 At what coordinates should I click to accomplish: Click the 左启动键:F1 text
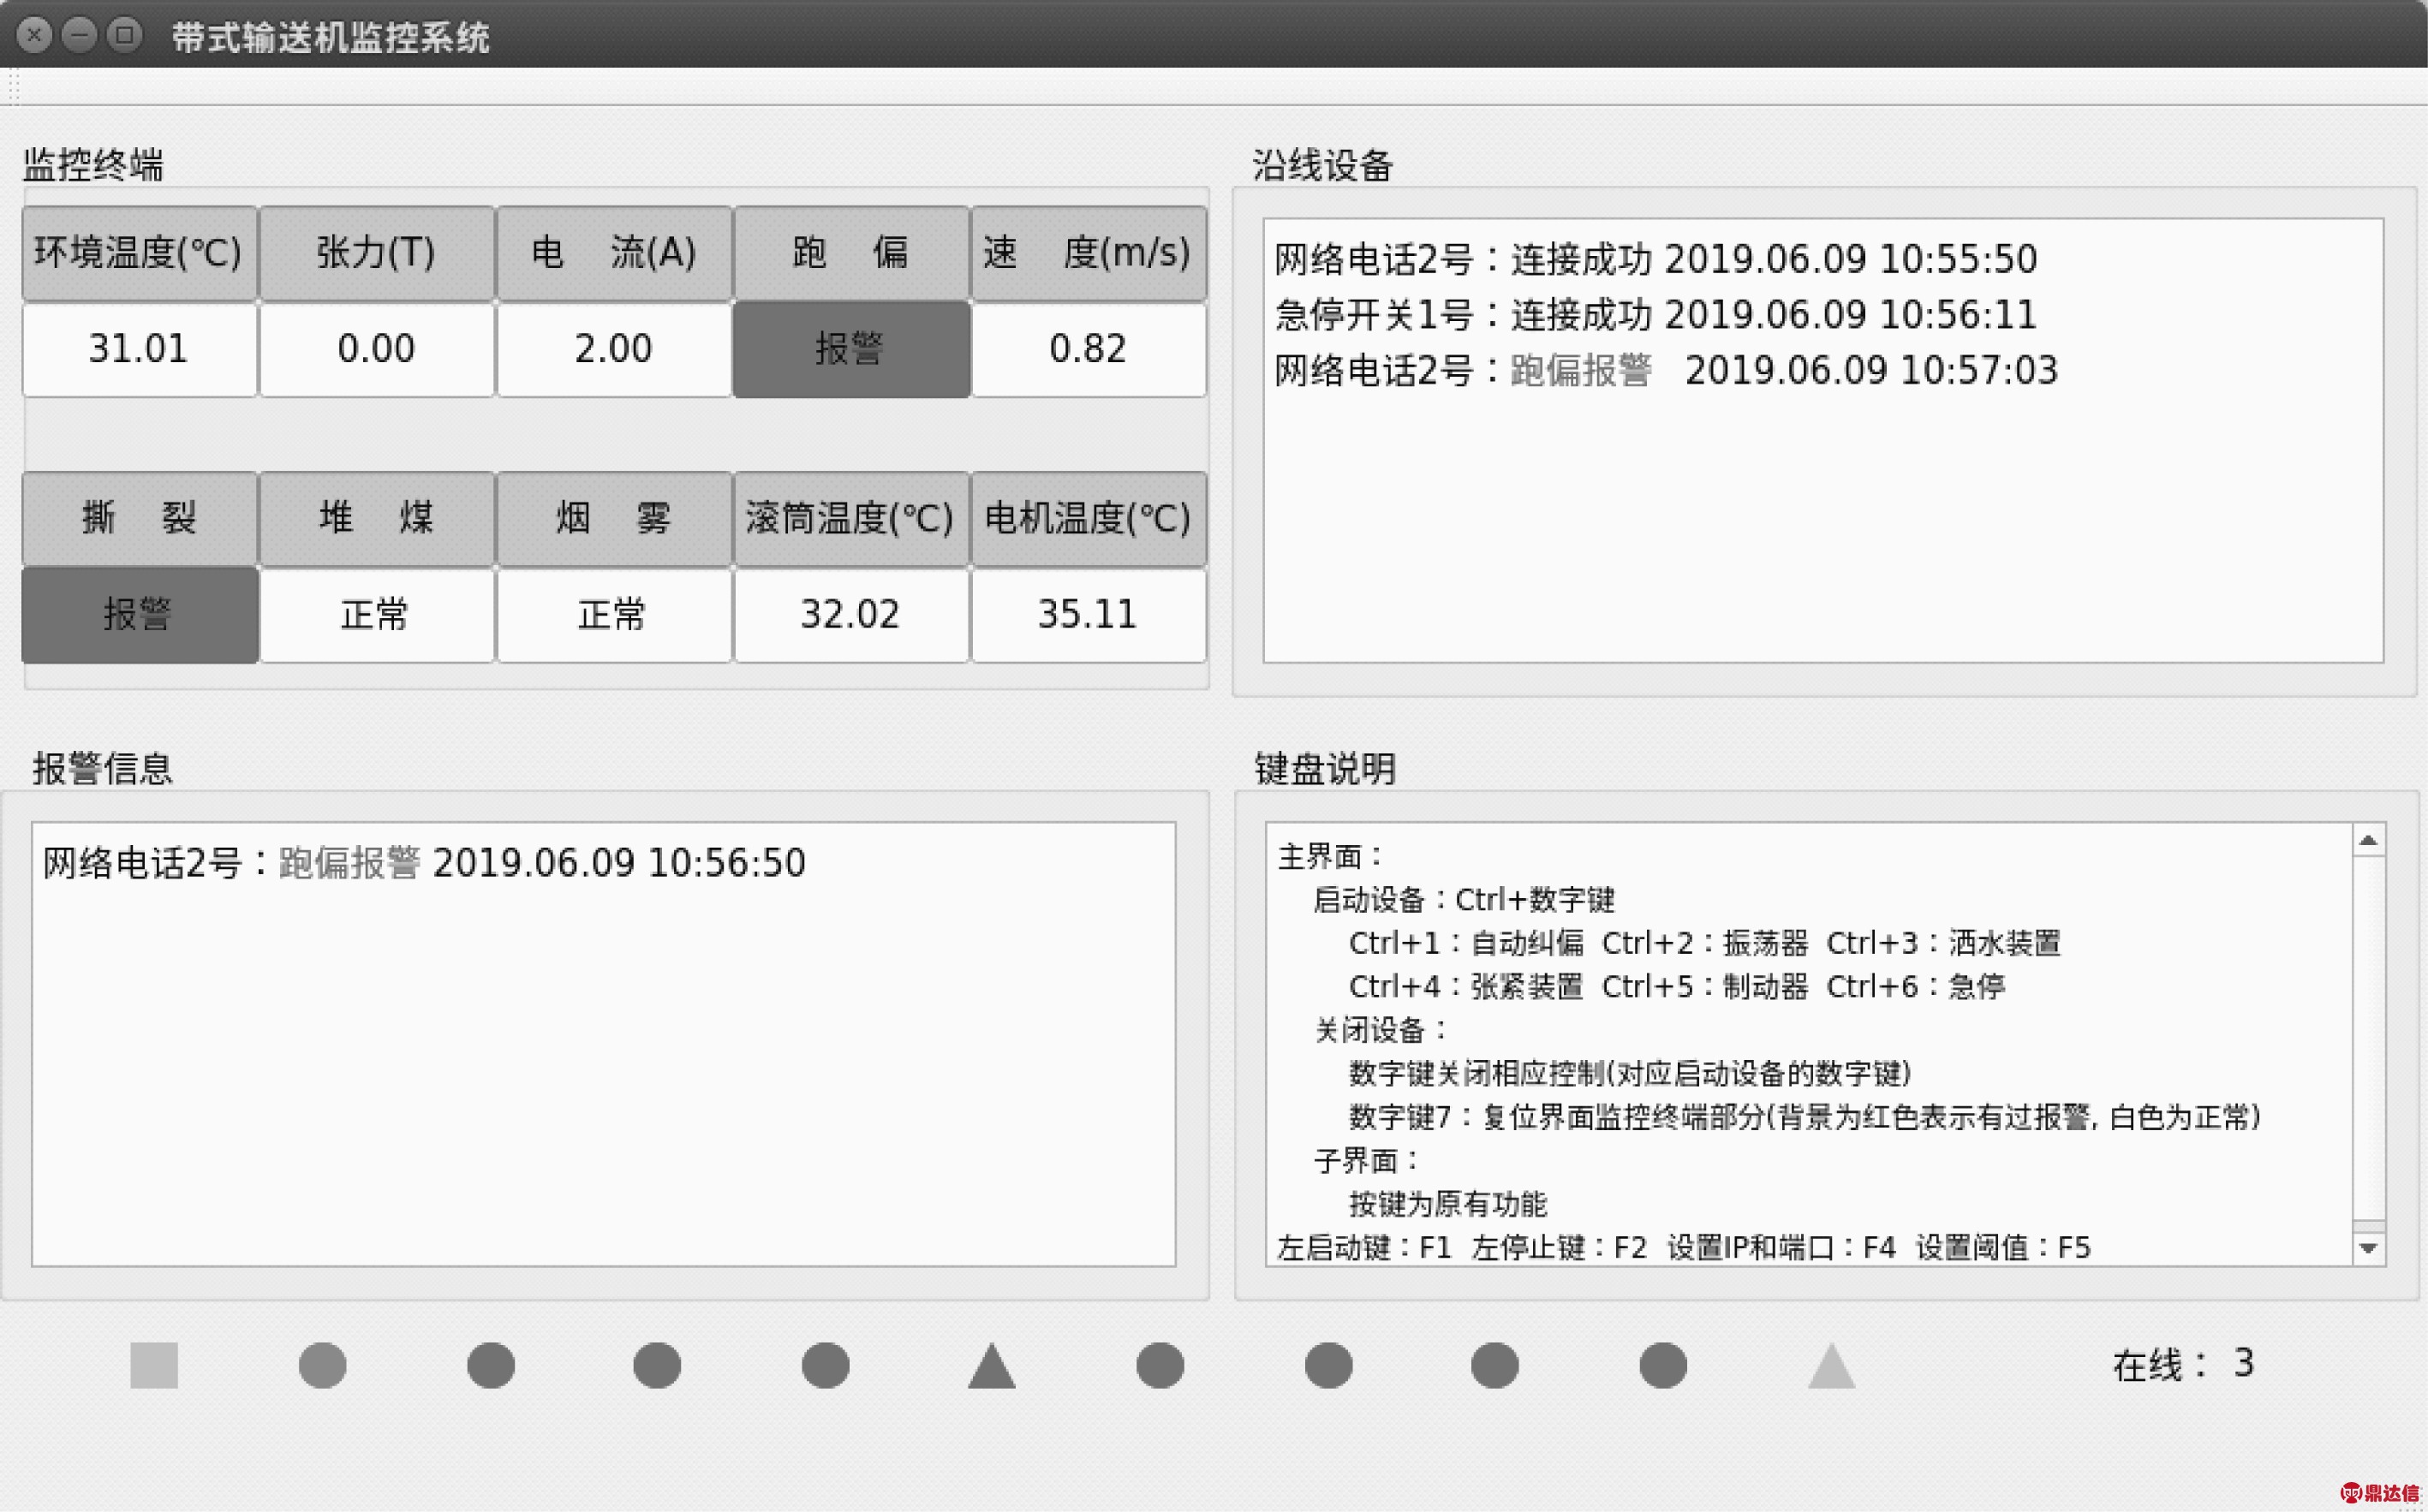[x=1364, y=1248]
